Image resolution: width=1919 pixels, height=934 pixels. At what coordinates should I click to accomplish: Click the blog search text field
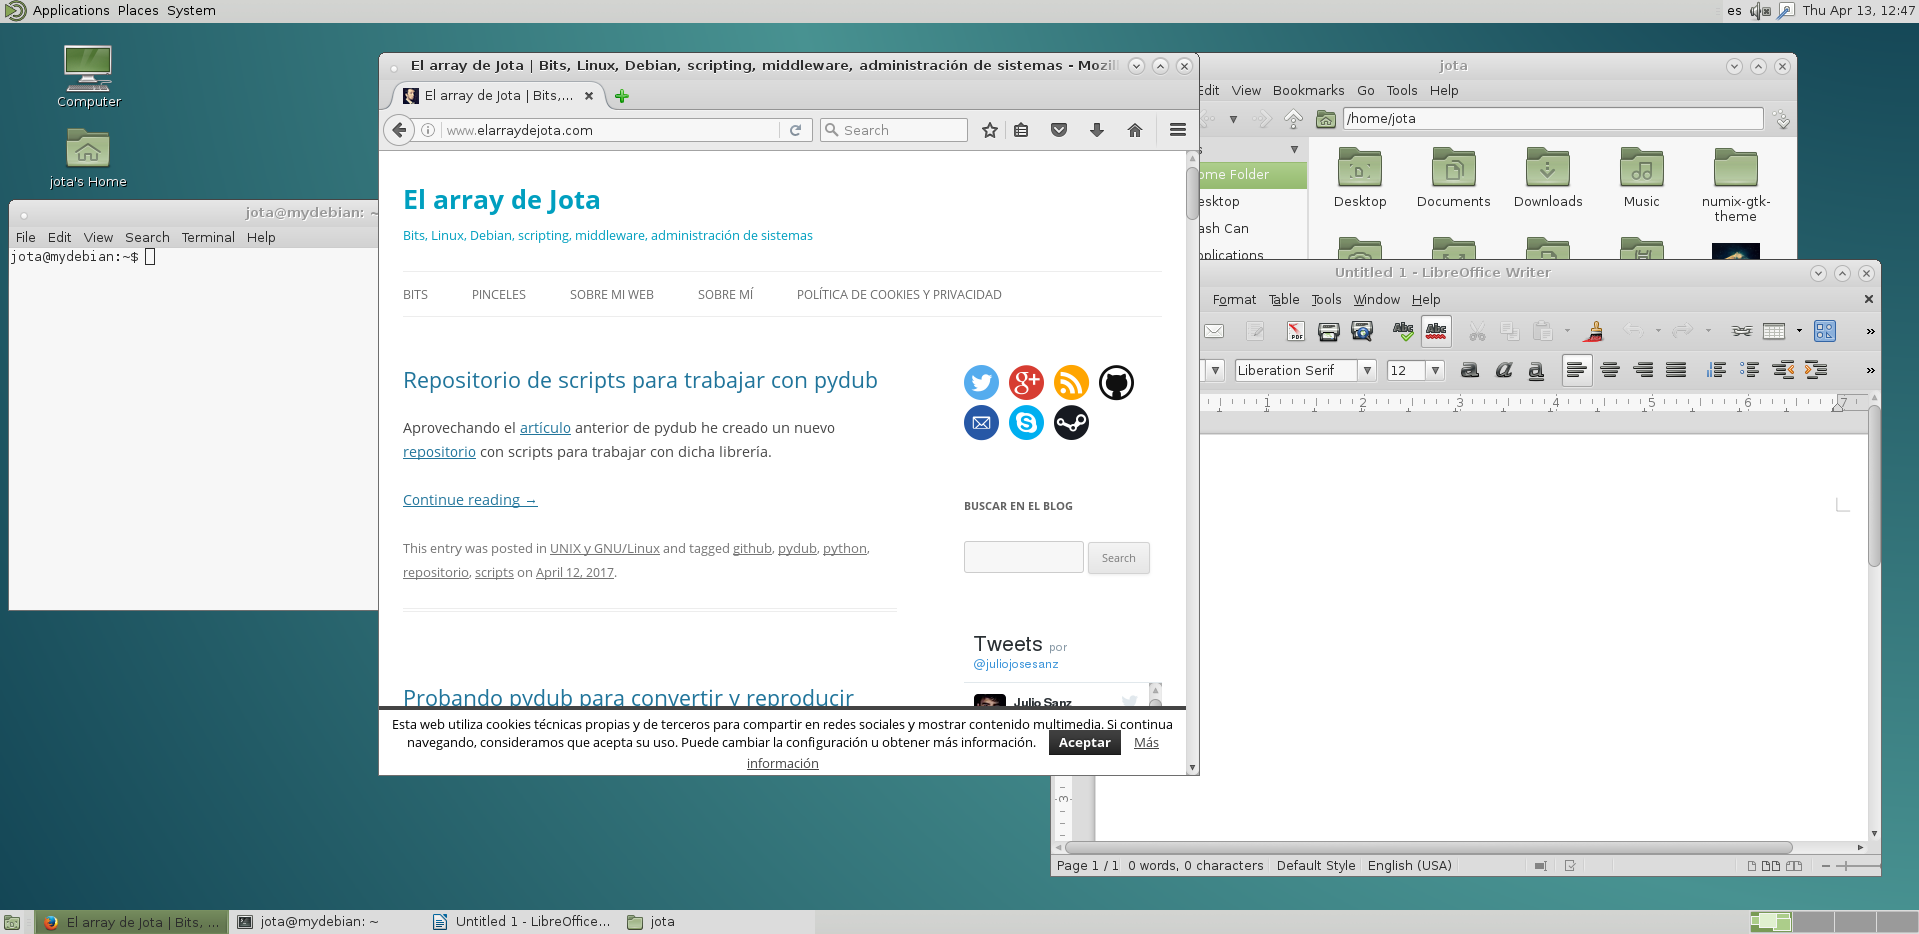coord(1023,558)
